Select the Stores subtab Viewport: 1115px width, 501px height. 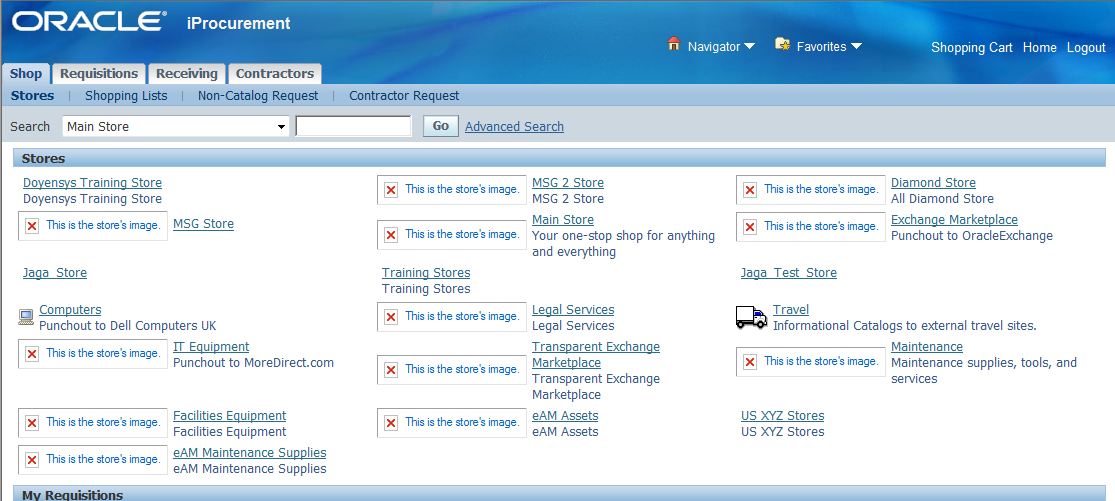tap(32, 95)
